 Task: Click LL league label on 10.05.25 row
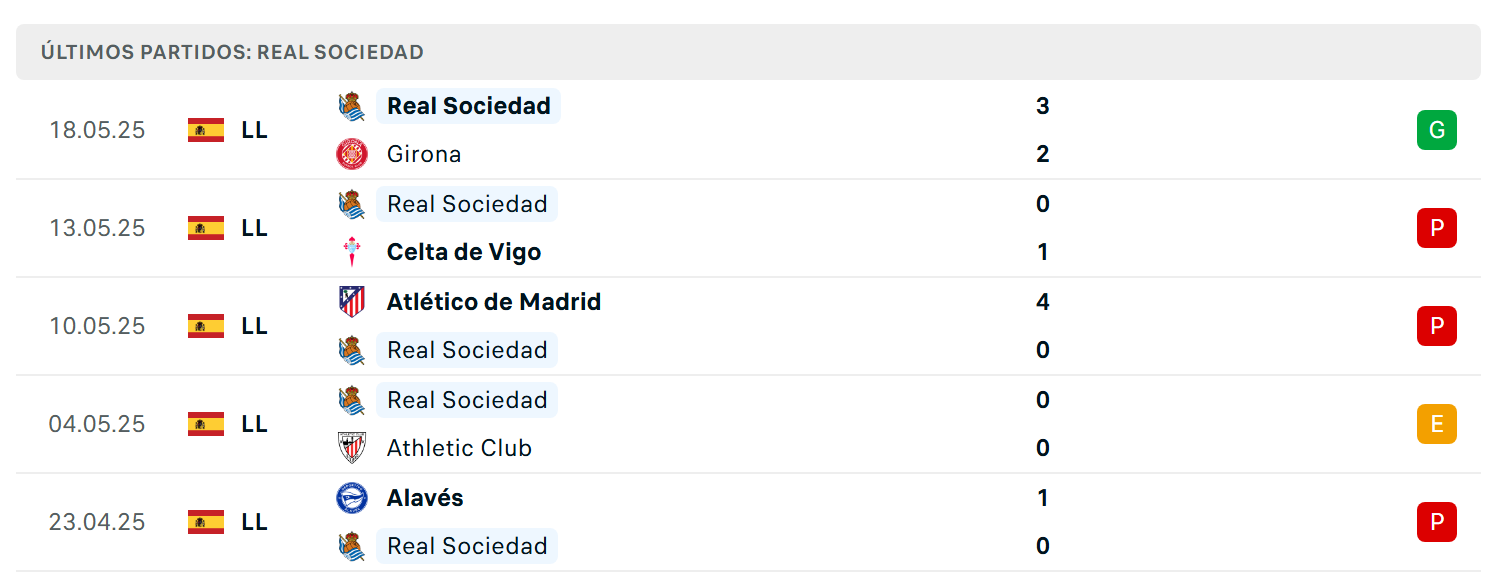coord(254,326)
